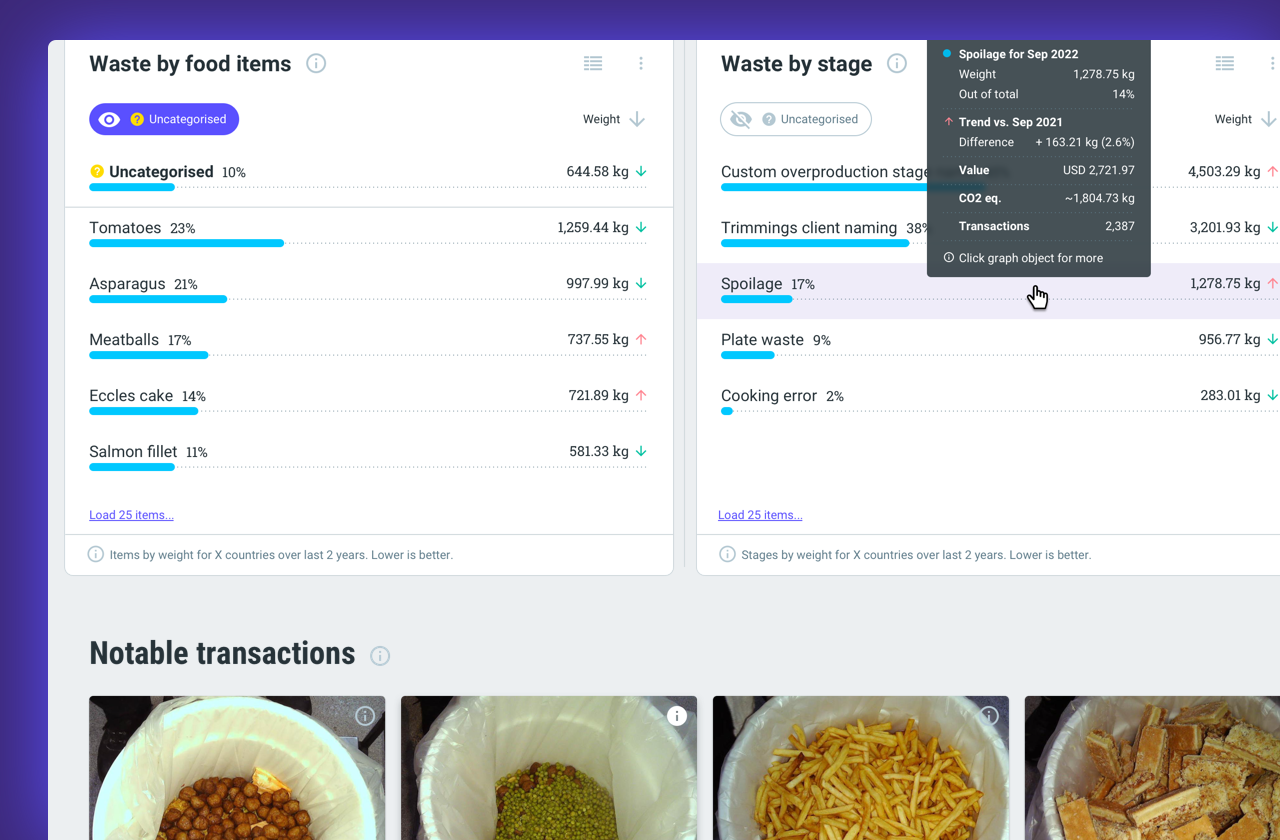
Task: Hide Uncategorised in Waste by food items
Action: point(164,119)
